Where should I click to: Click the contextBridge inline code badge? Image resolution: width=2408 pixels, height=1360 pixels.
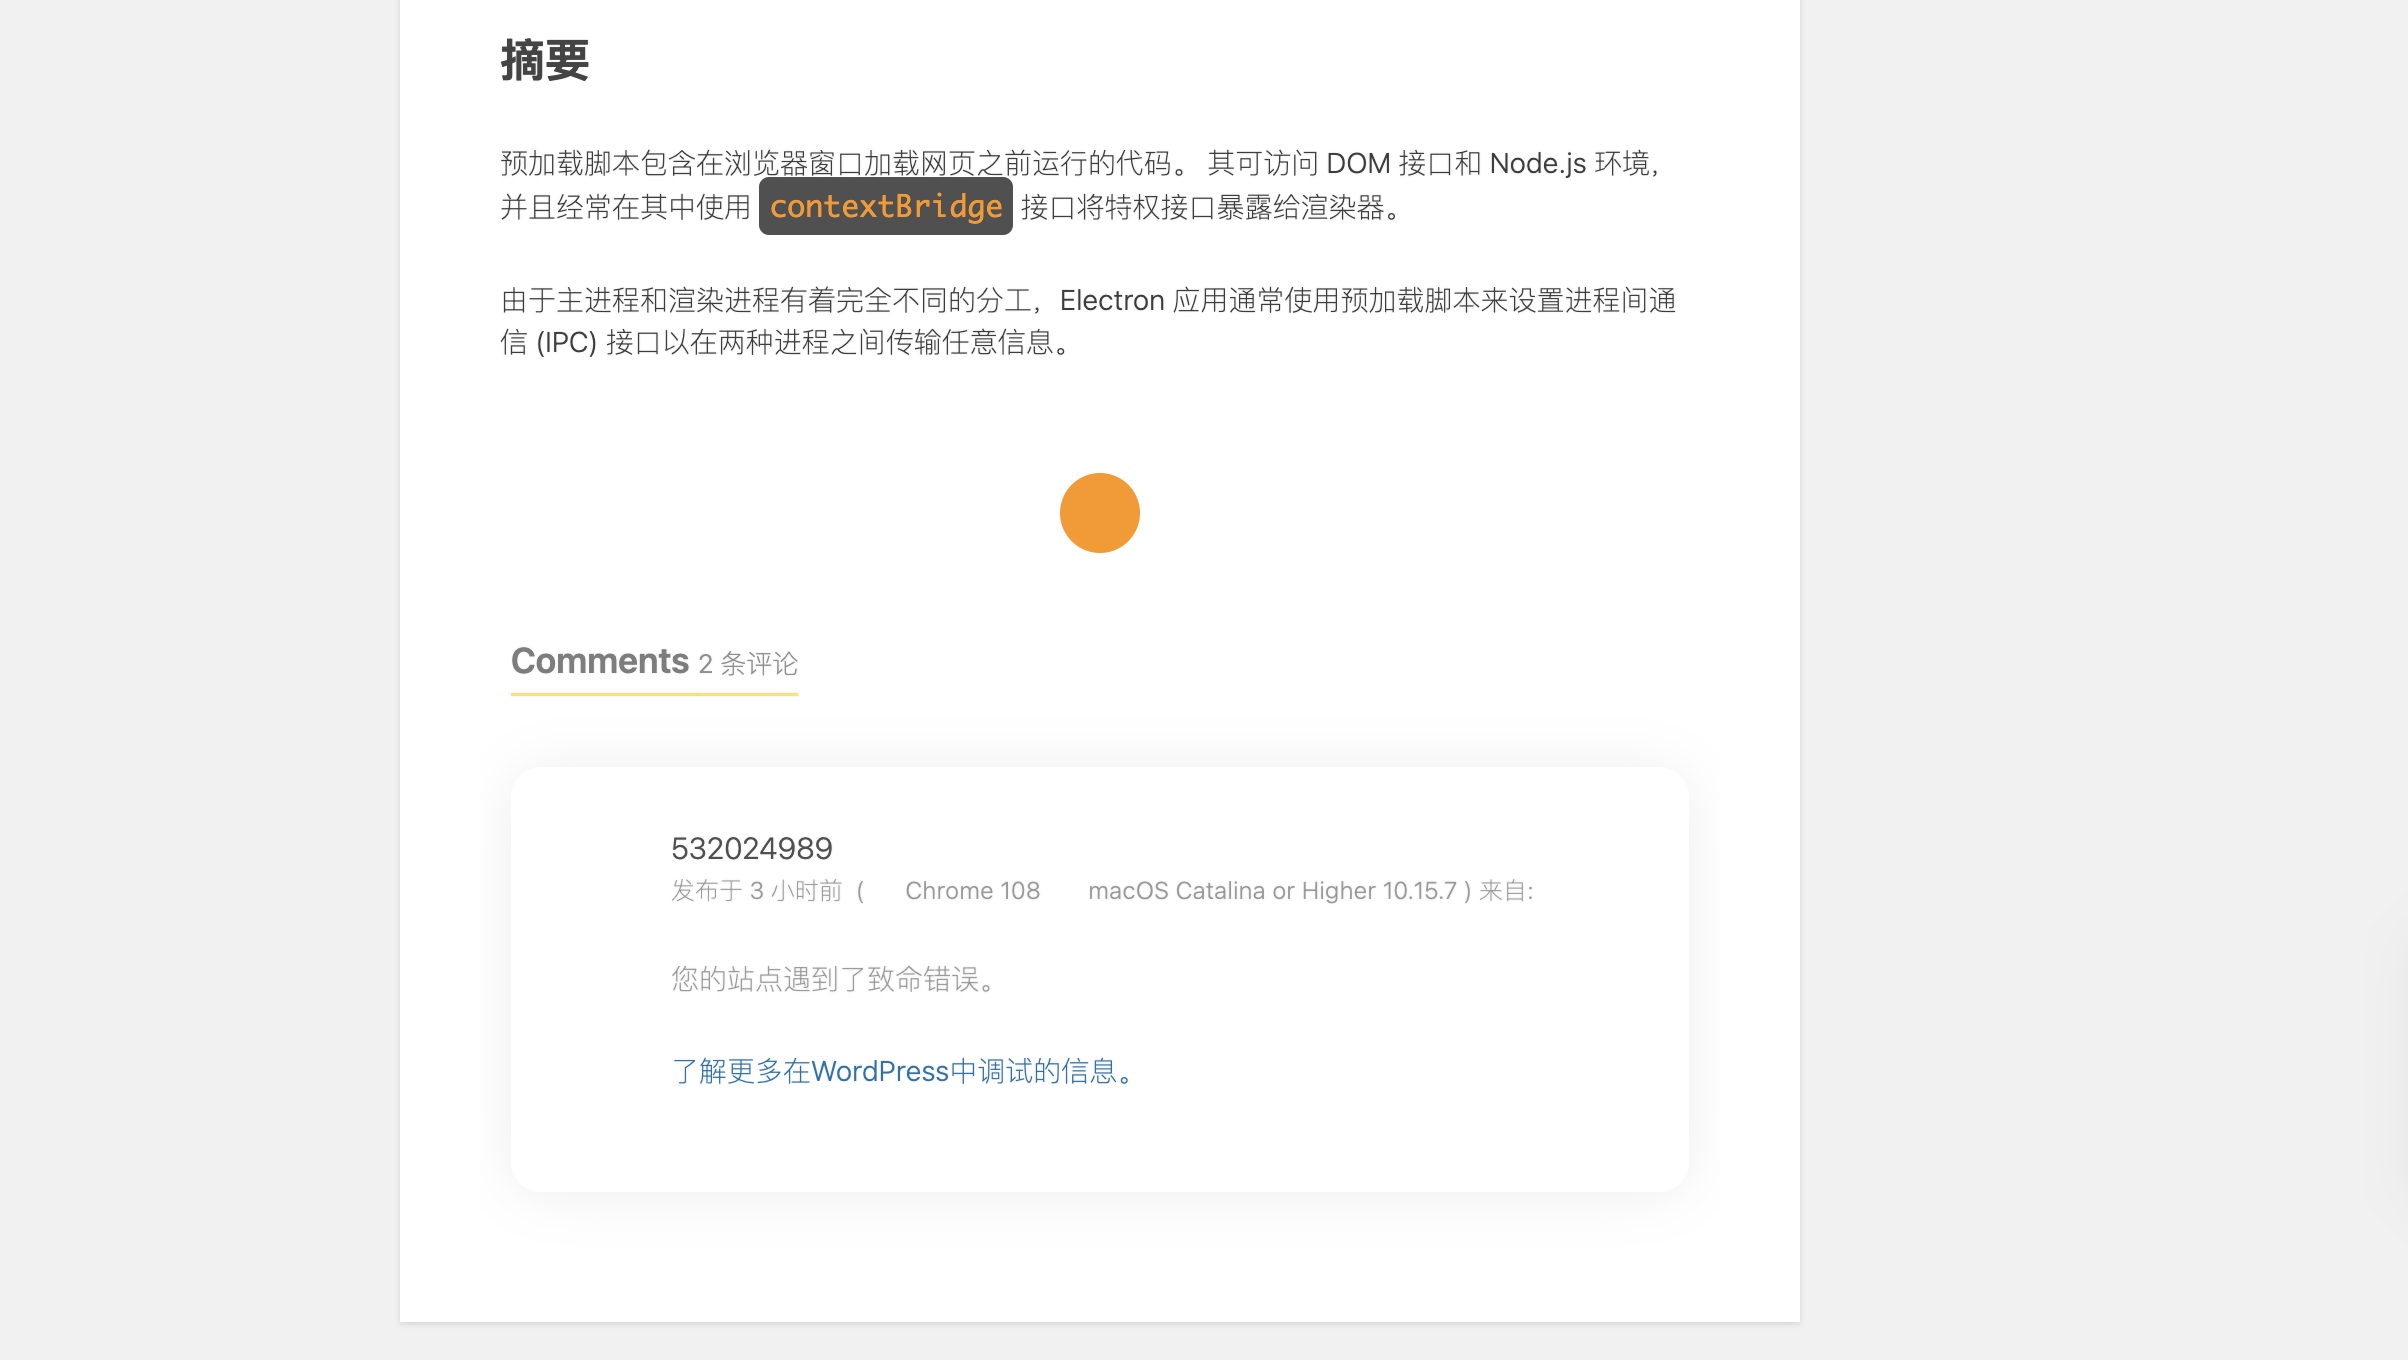884,207
